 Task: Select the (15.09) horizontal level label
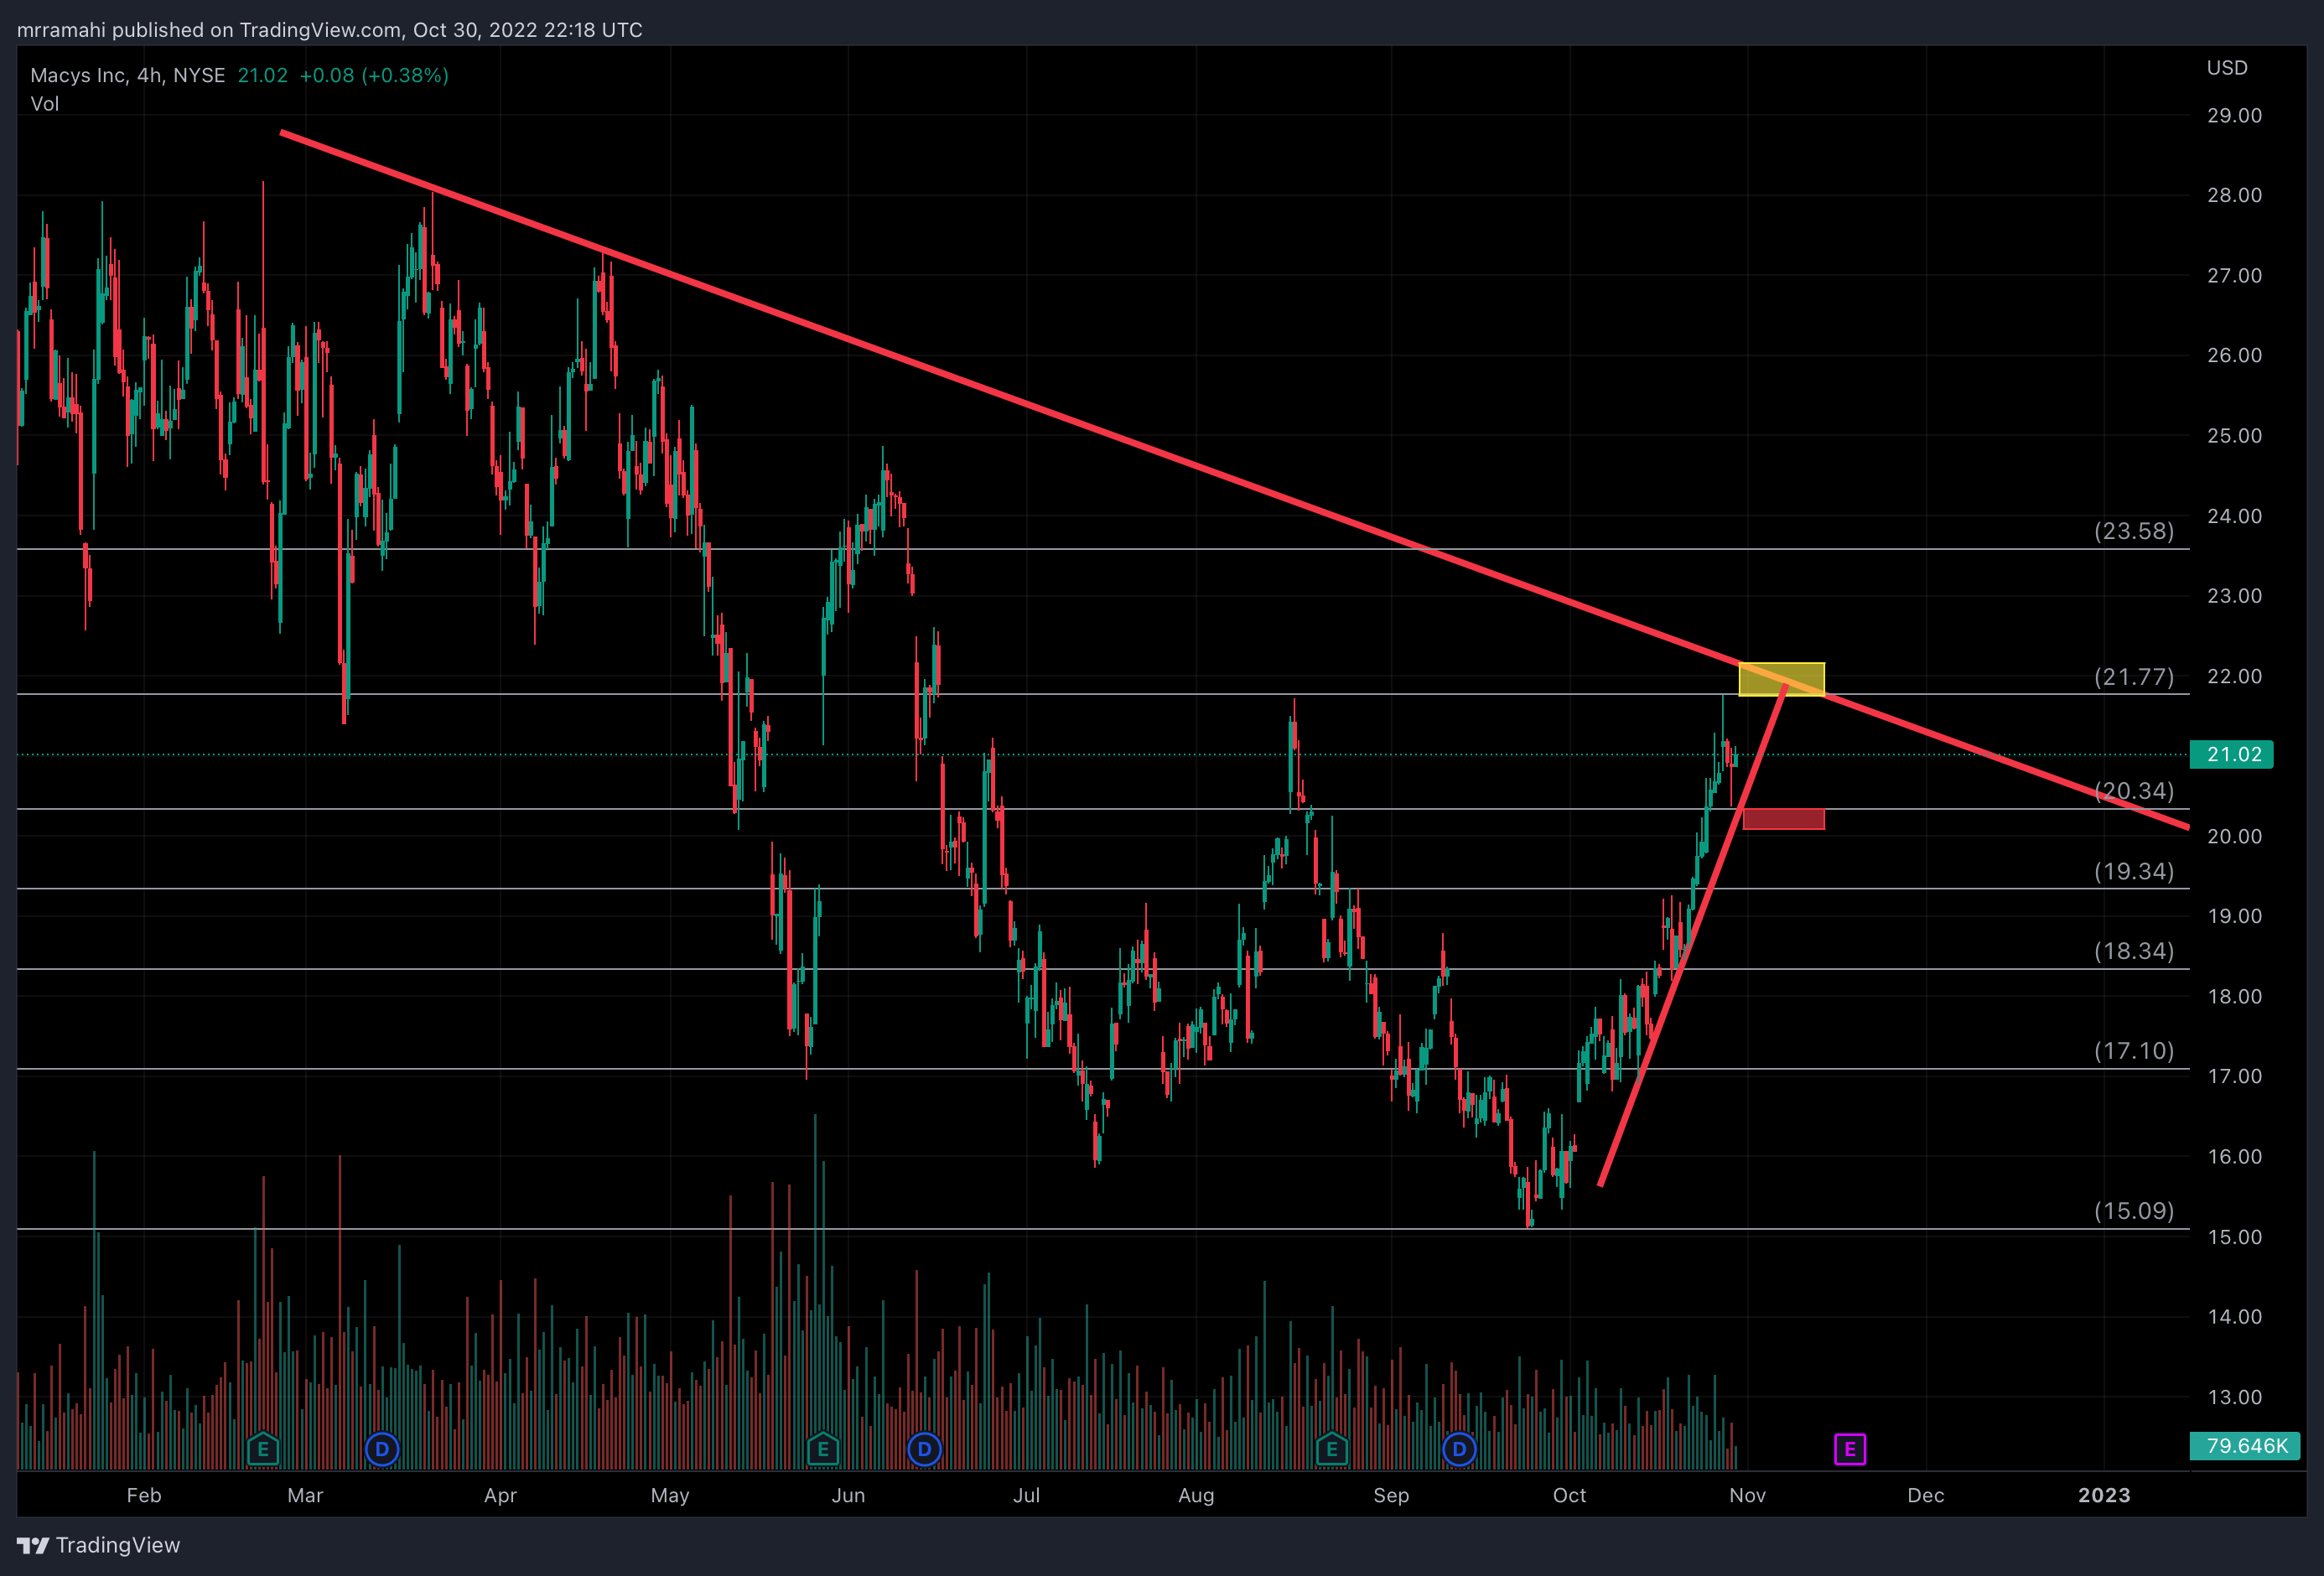click(x=2133, y=1211)
